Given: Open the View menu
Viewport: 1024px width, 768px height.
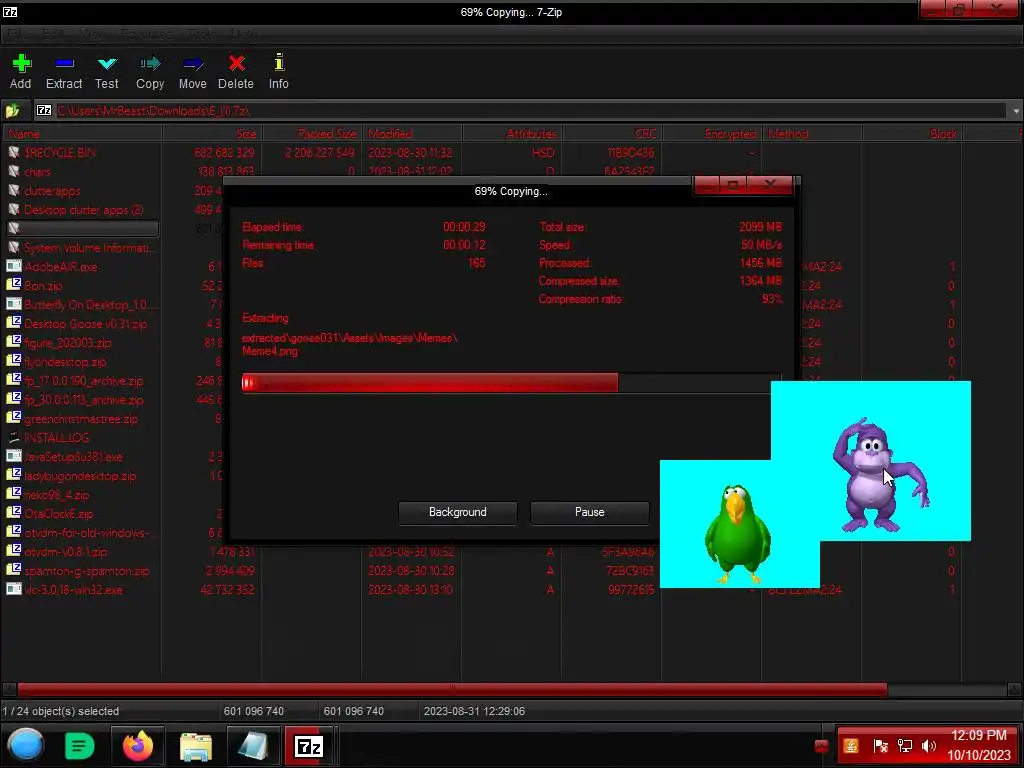Looking at the screenshot, I should (92, 33).
